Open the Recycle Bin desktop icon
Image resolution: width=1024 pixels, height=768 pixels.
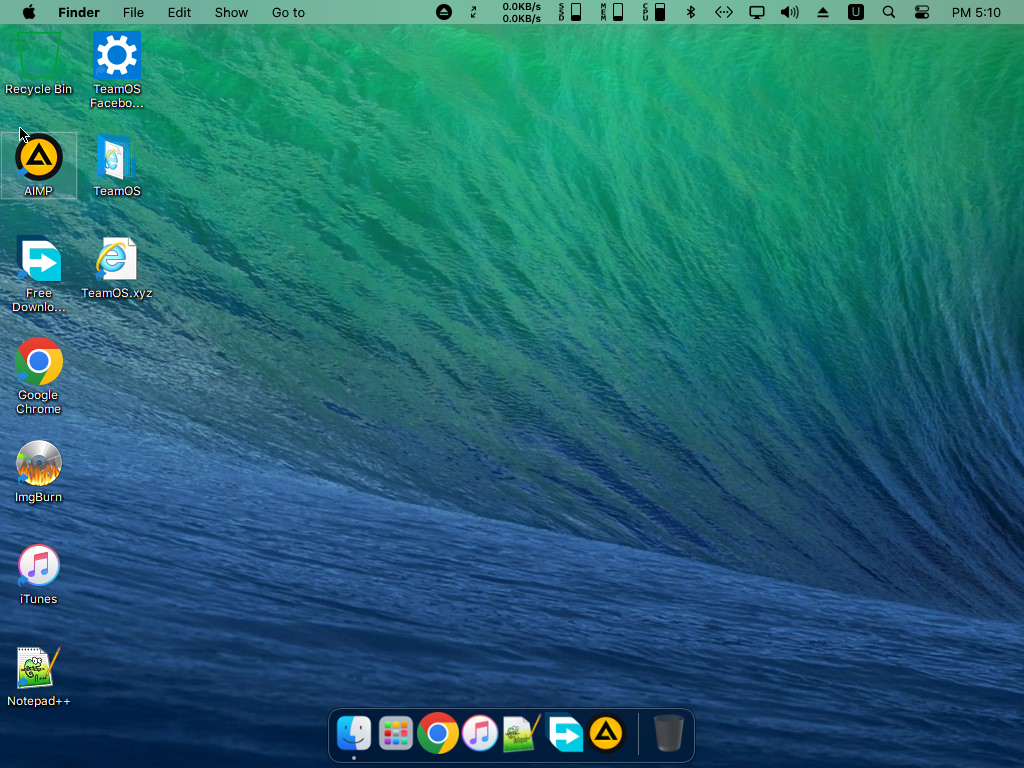tap(39, 64)
